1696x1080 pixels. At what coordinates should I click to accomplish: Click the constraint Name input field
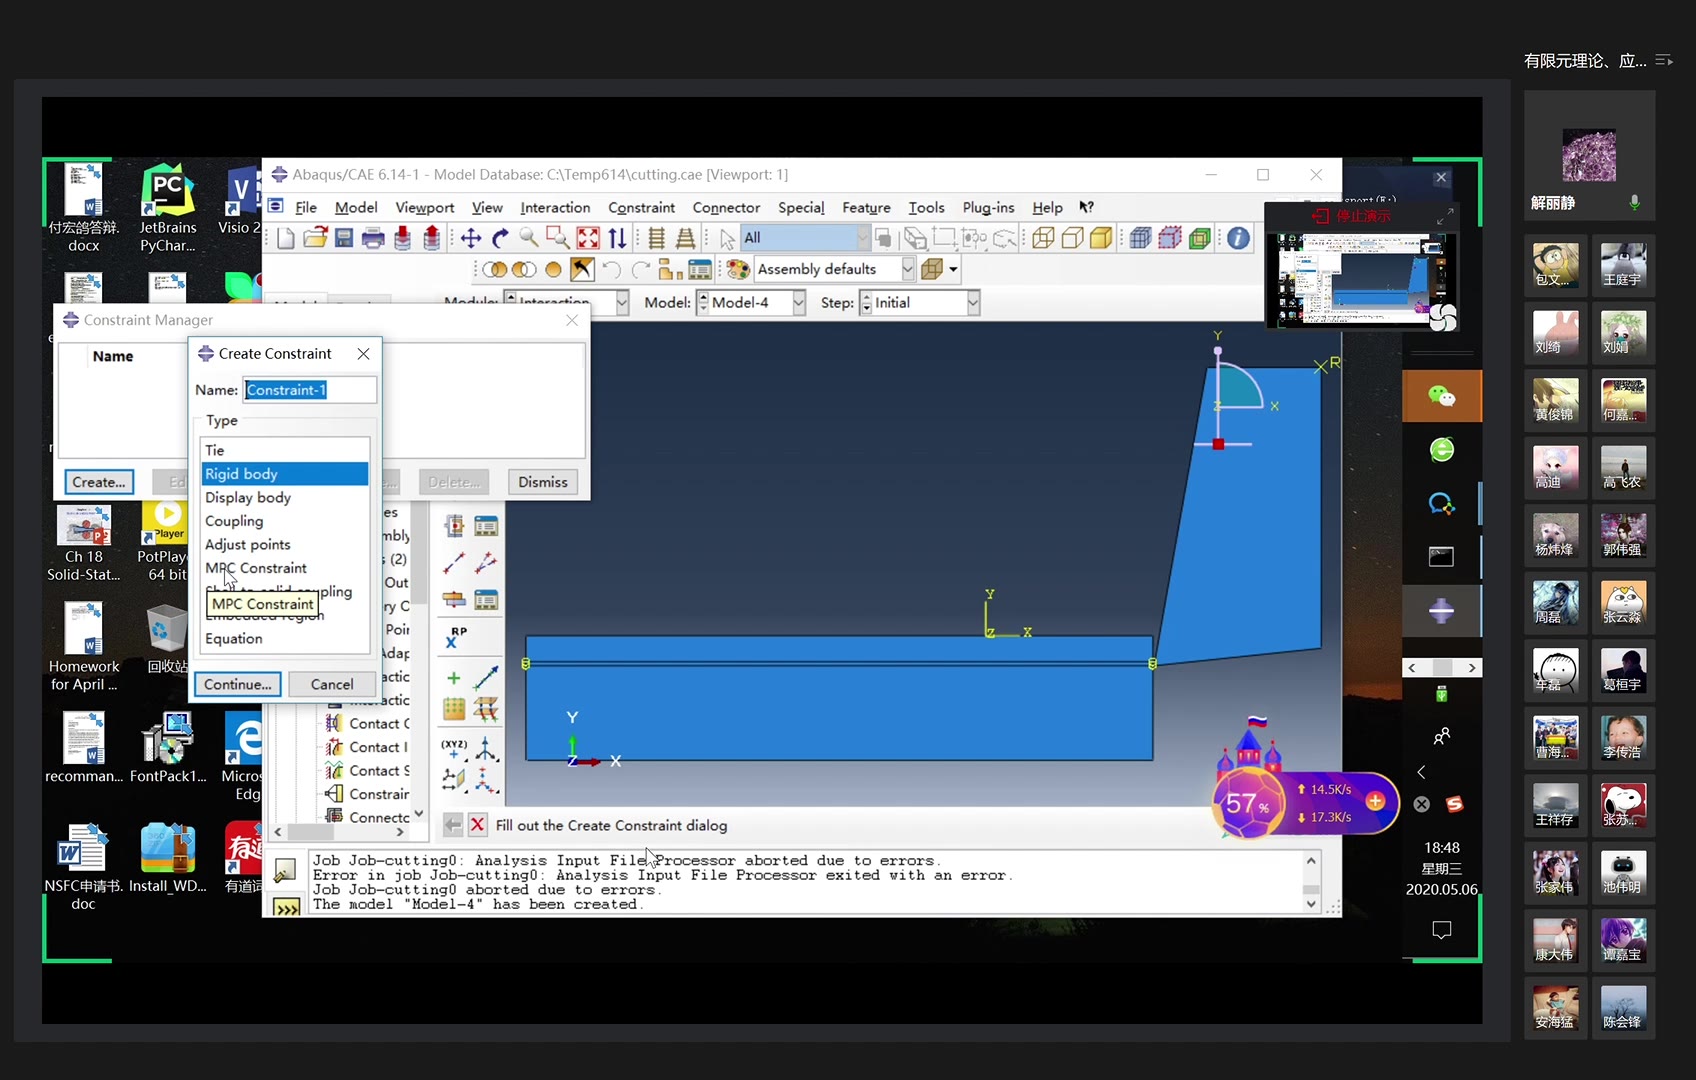coord(310,390)
